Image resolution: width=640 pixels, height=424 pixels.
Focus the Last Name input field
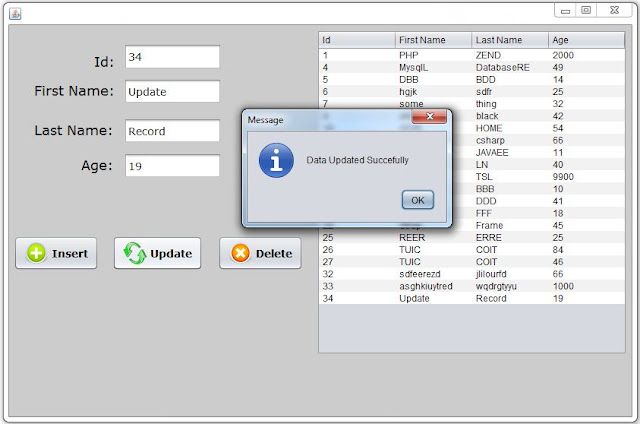coord(172,131)
